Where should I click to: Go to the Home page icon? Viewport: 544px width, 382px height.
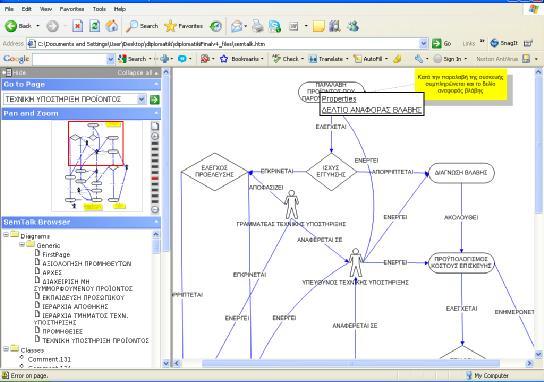(x=112, y=26)
